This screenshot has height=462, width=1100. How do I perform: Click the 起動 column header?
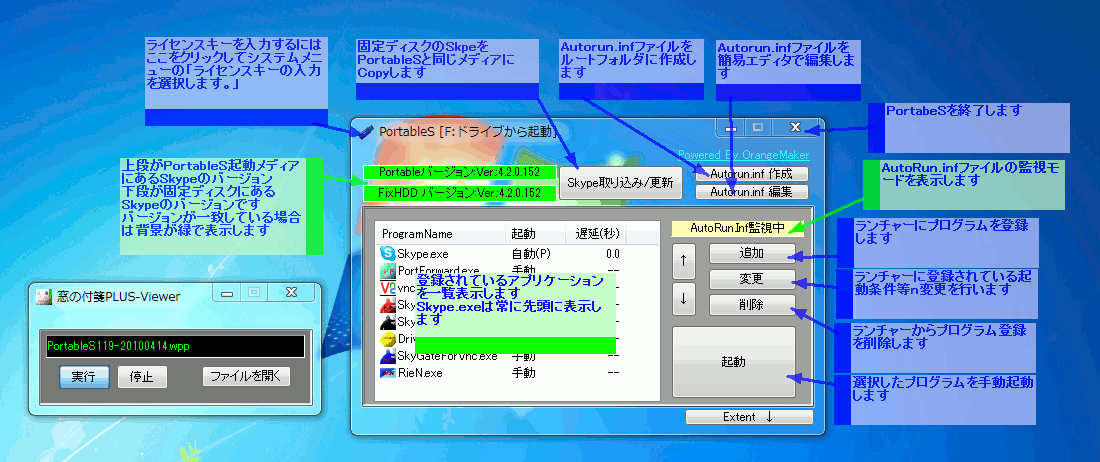click(x=536, y=234)
